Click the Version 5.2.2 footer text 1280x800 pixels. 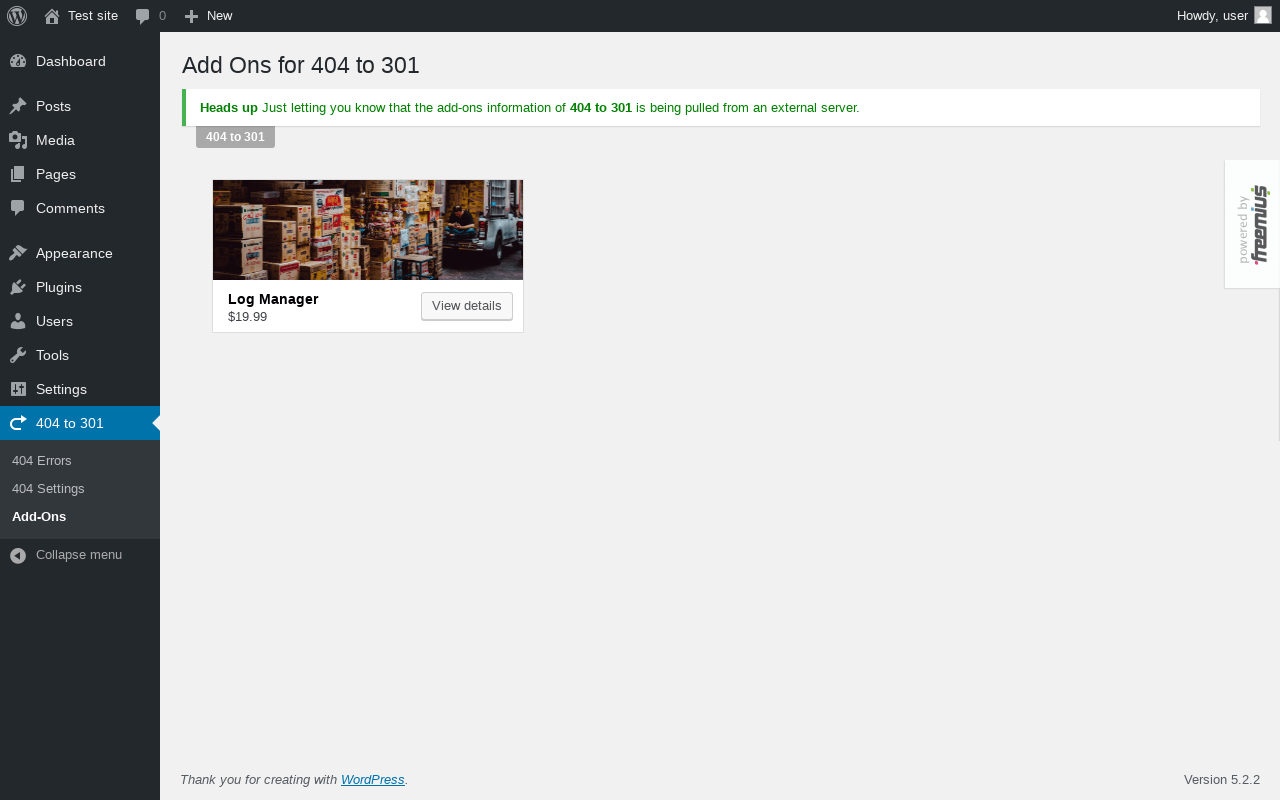[1222, 780]
